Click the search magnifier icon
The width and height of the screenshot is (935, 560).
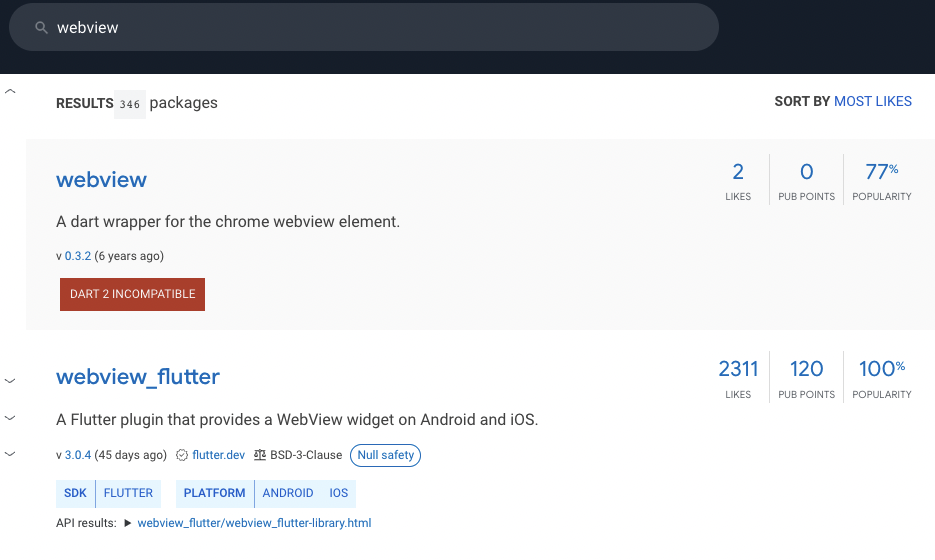click(x=41, y=27)
